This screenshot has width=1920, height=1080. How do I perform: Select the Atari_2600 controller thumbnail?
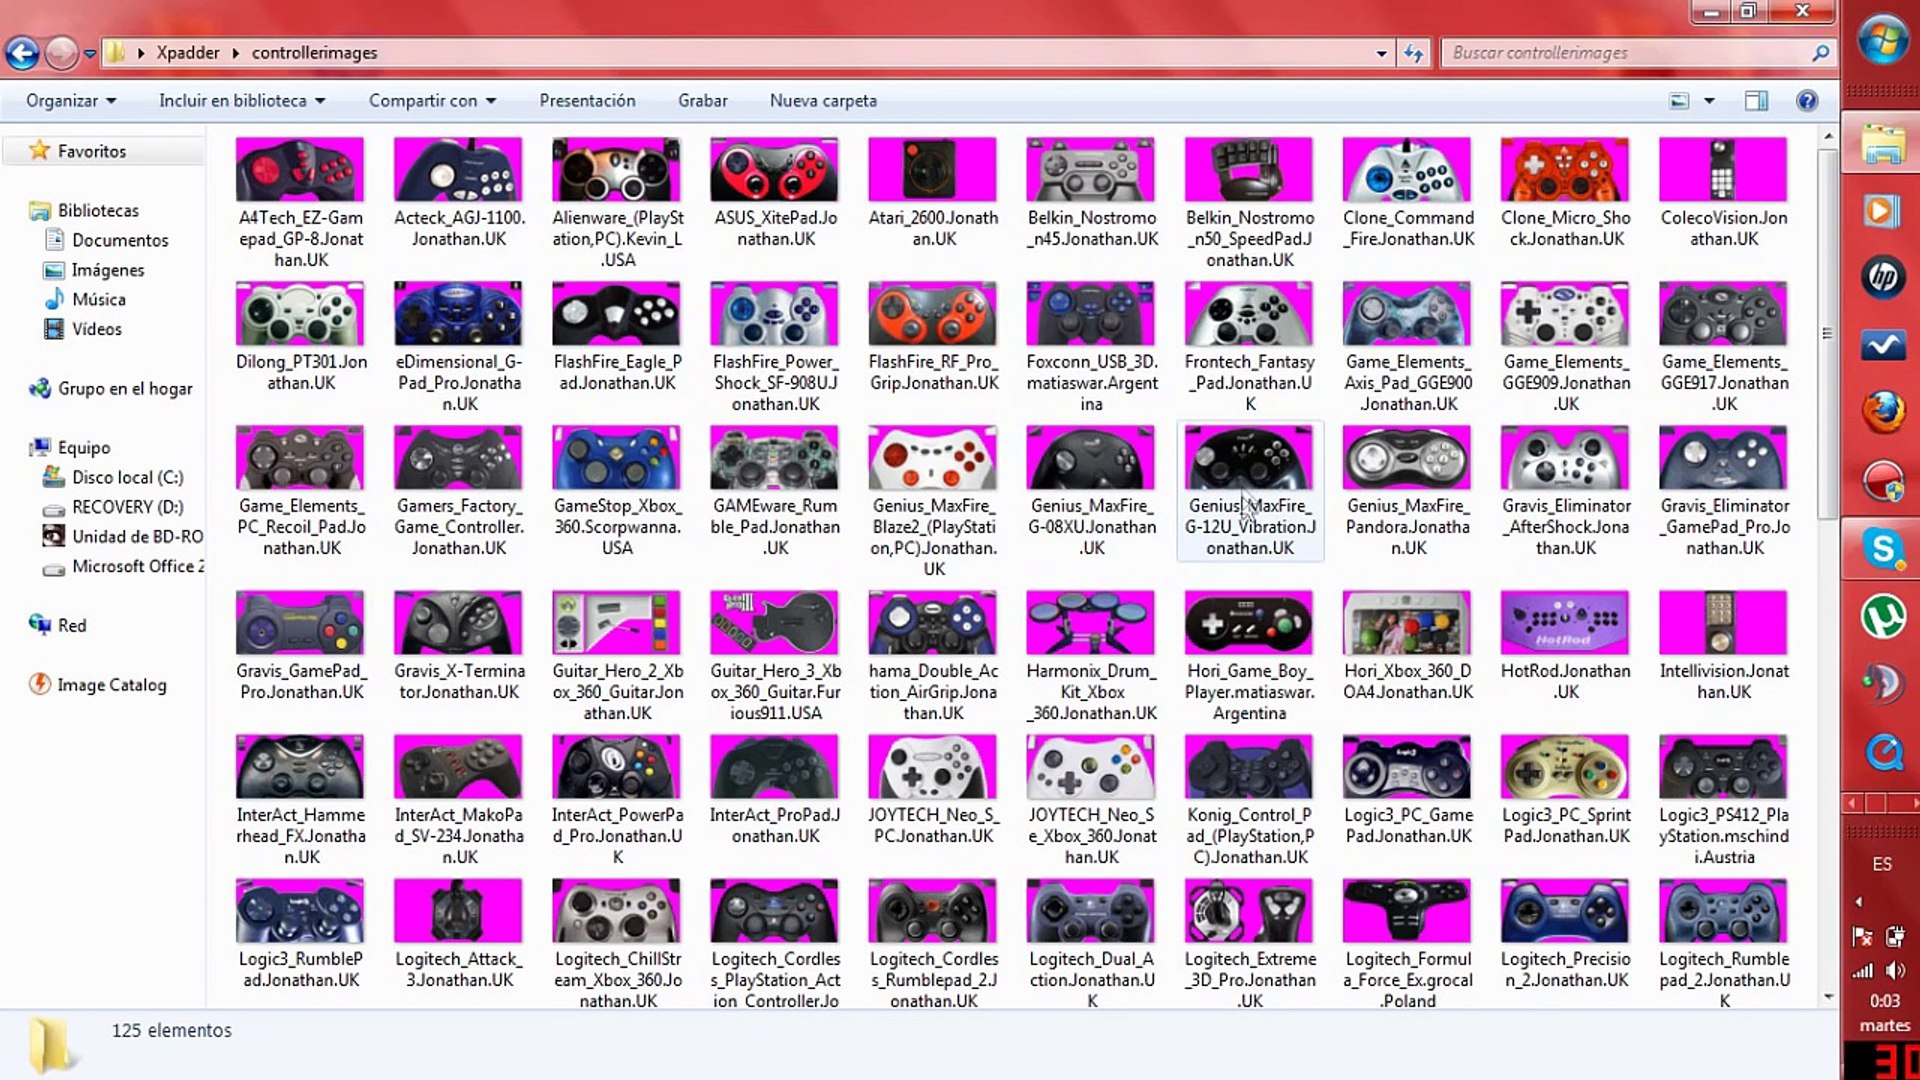click(932, 170)
